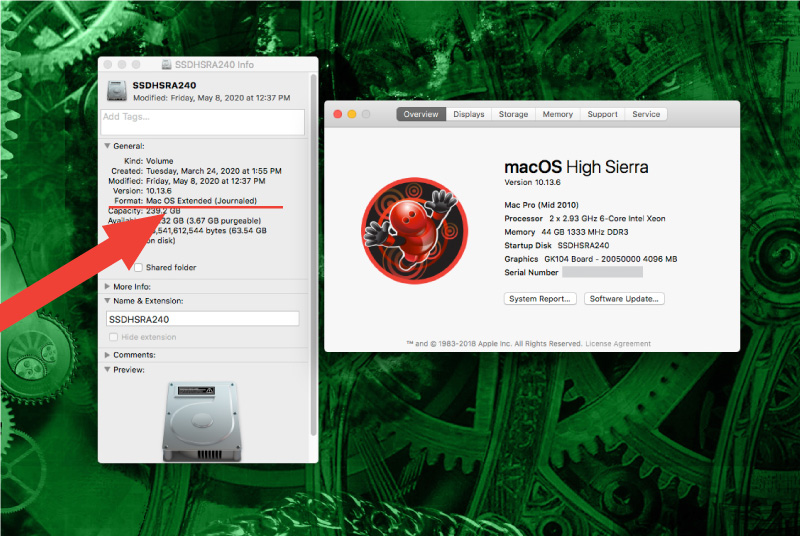The width and height of the screenshot is (800, 536).
Task: Select the Overview tab
Action: tap(421, 114)
